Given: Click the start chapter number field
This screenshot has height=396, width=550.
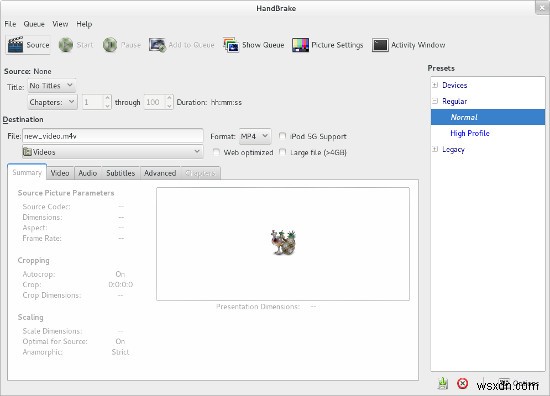Looking at the screenshot, I should point(93,102).
